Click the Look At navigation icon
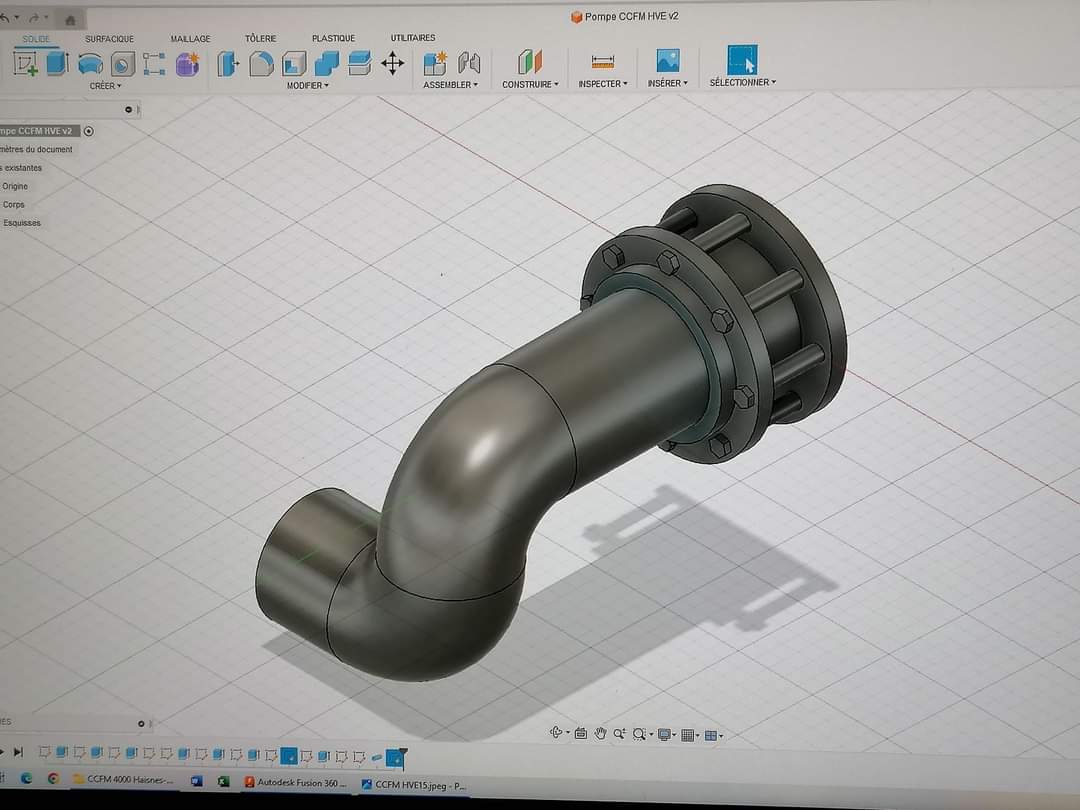 (x=581, y=734)
